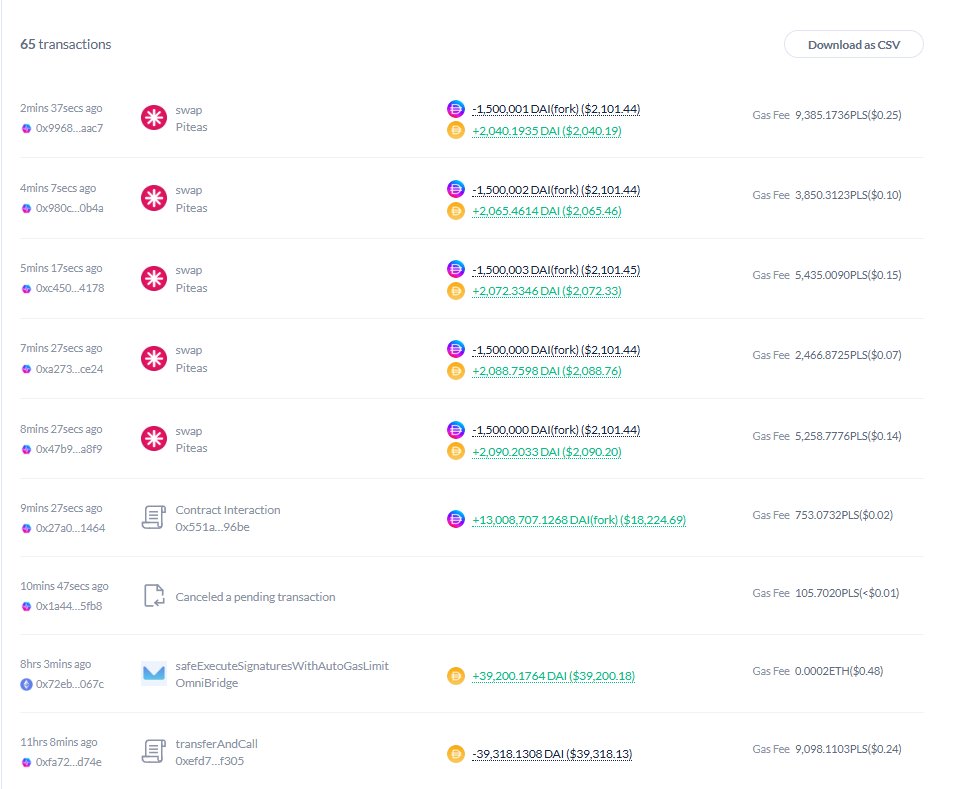962x789 pixels.
Task: Click the -1,500.001 DAI(fork) amount
Action: (556, 109)
